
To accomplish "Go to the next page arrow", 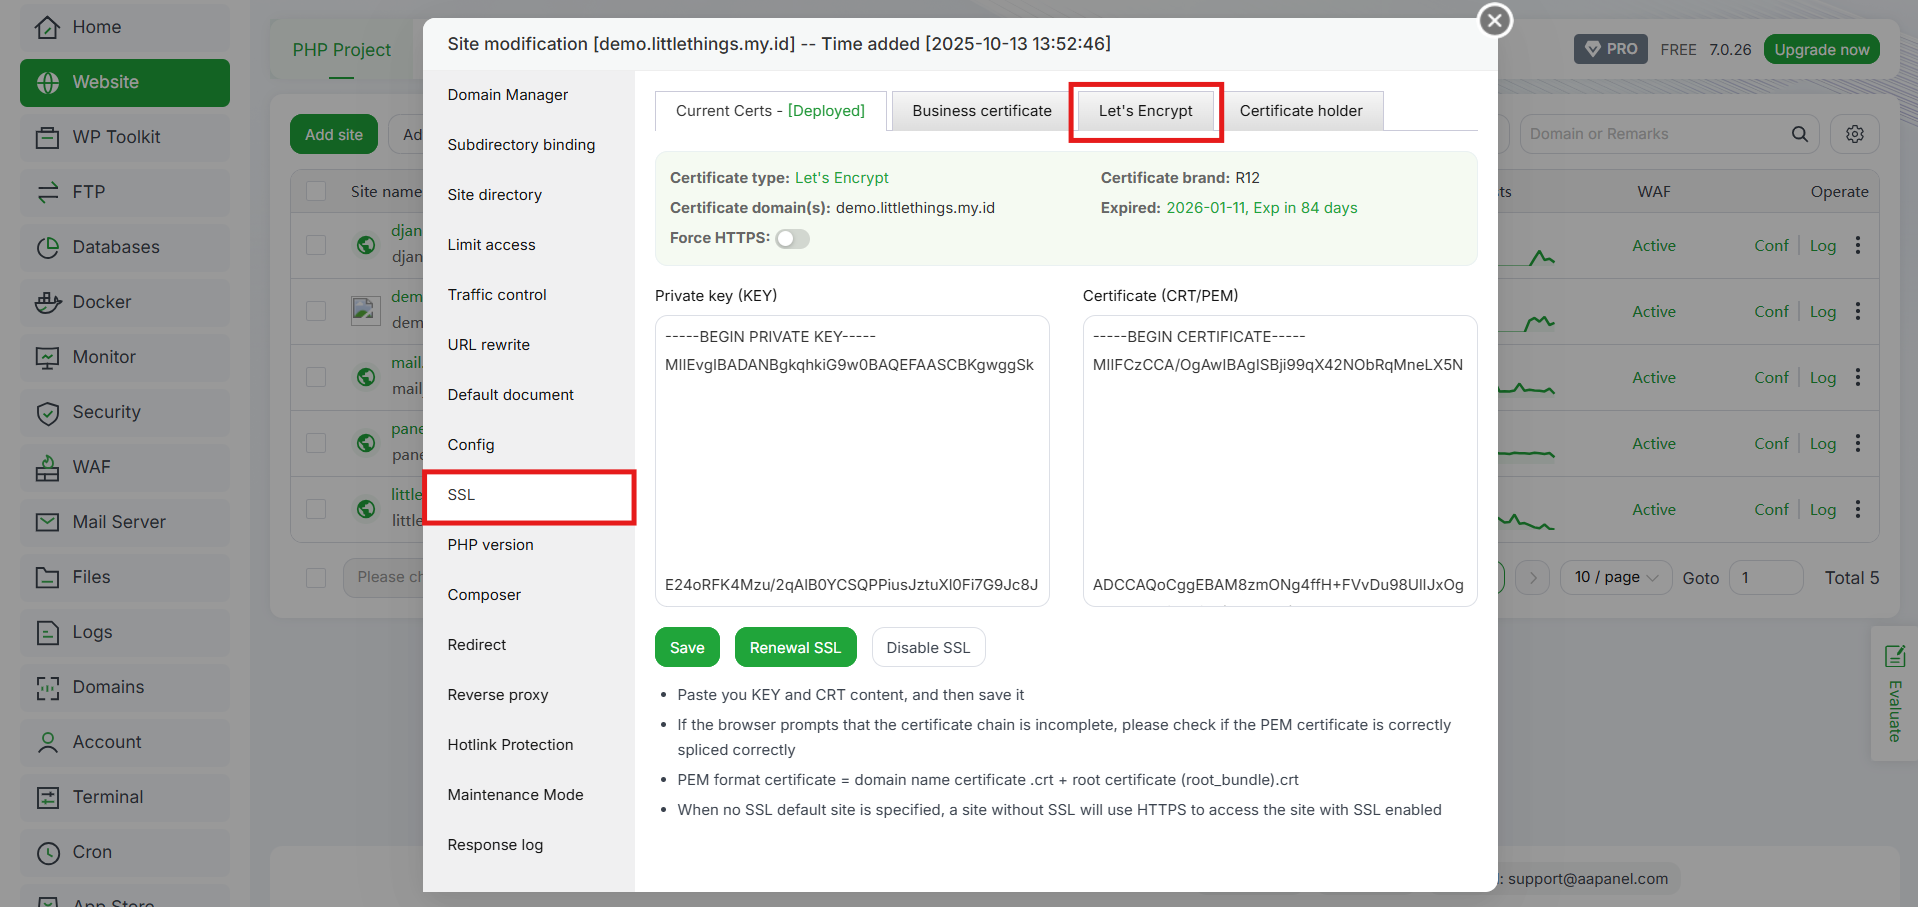I will (1532, 577).
